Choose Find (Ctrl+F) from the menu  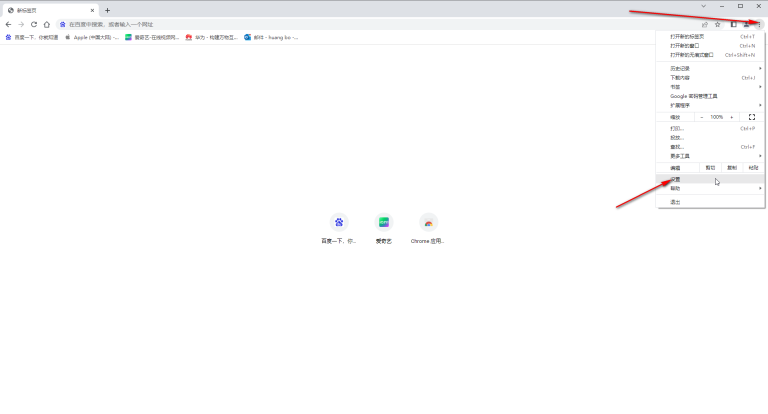710,147
